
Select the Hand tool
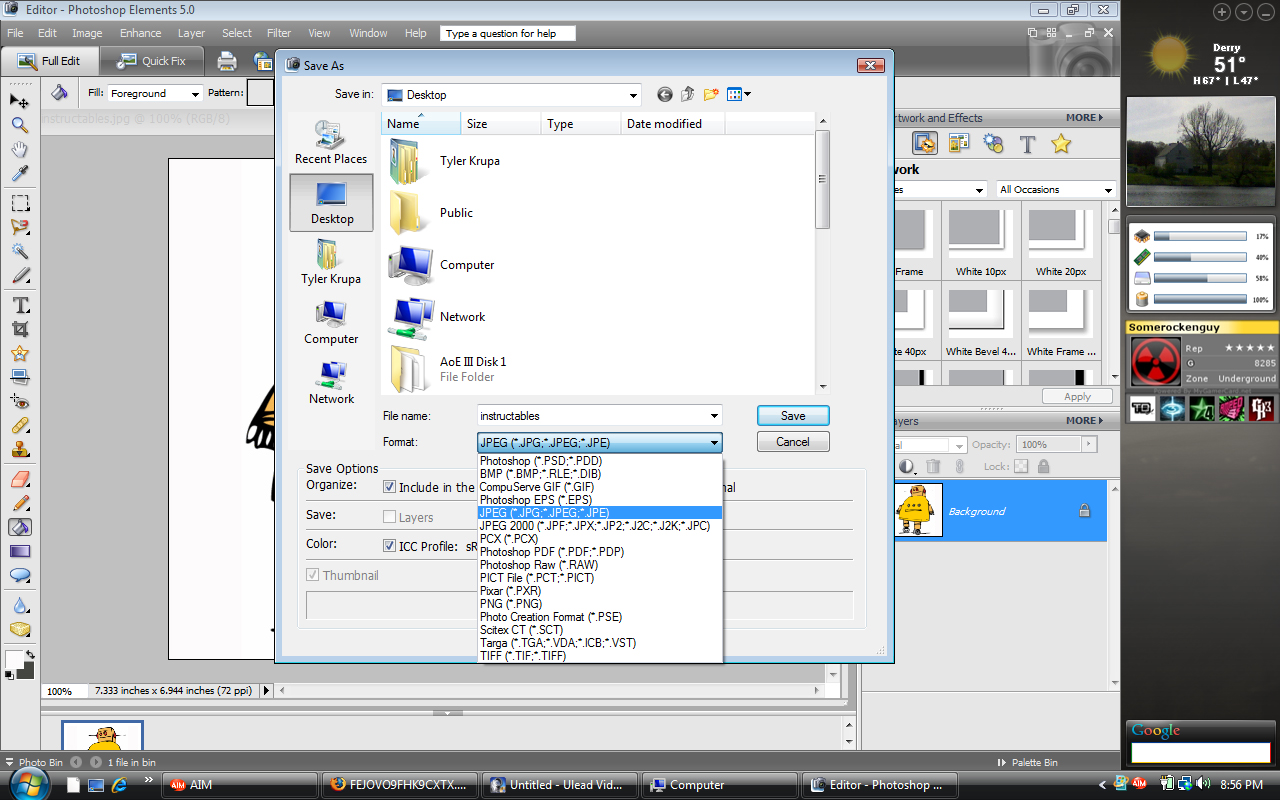point(19,150)
